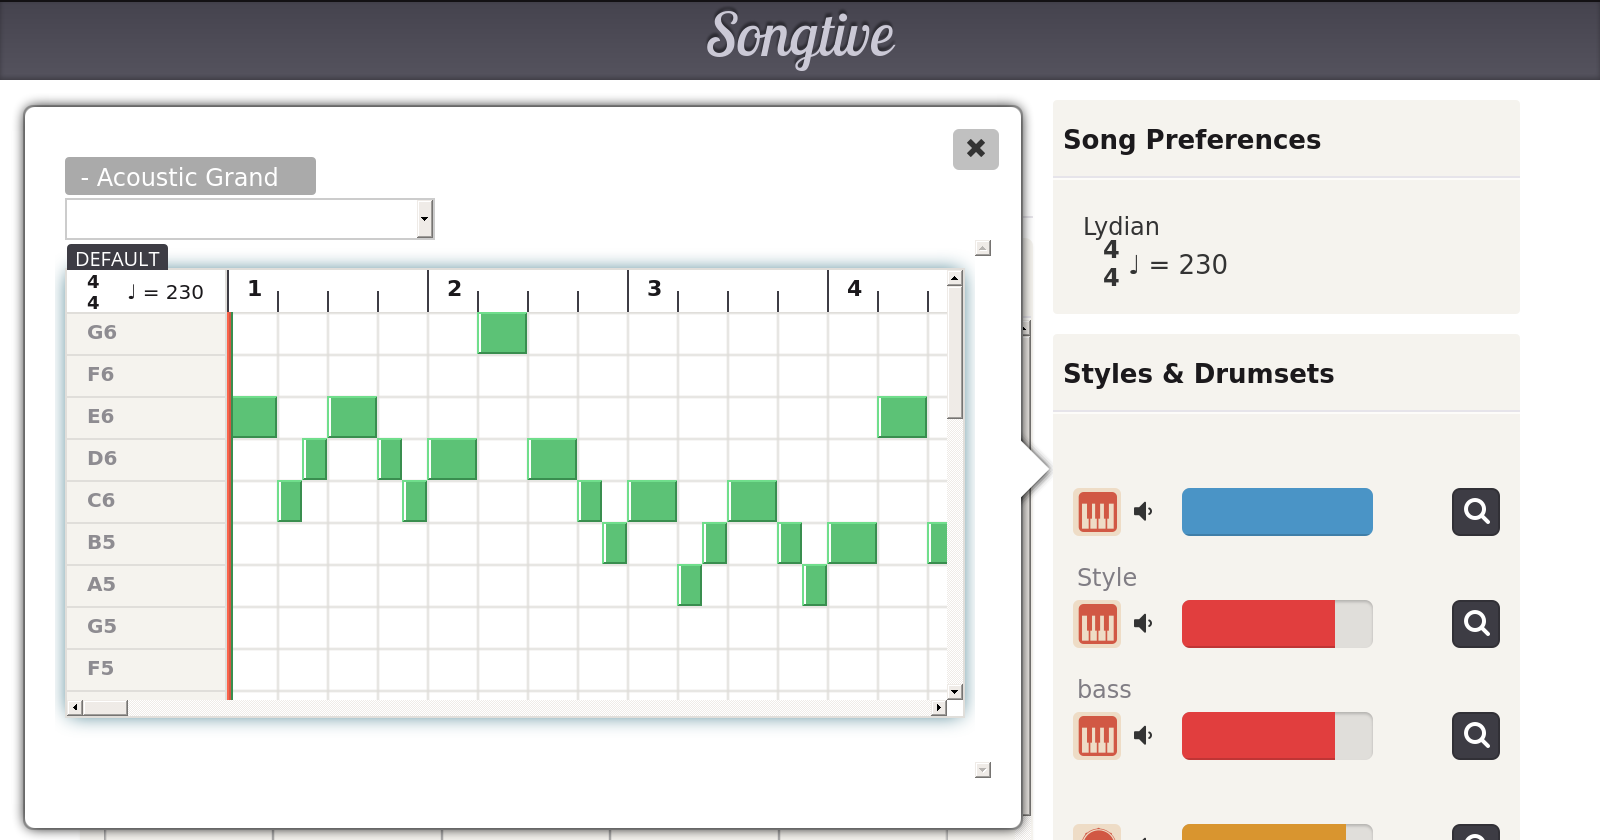Select the DEFAULT tab
The image size is (1600, 840).
pyautogui.click(x=117, y=259)
